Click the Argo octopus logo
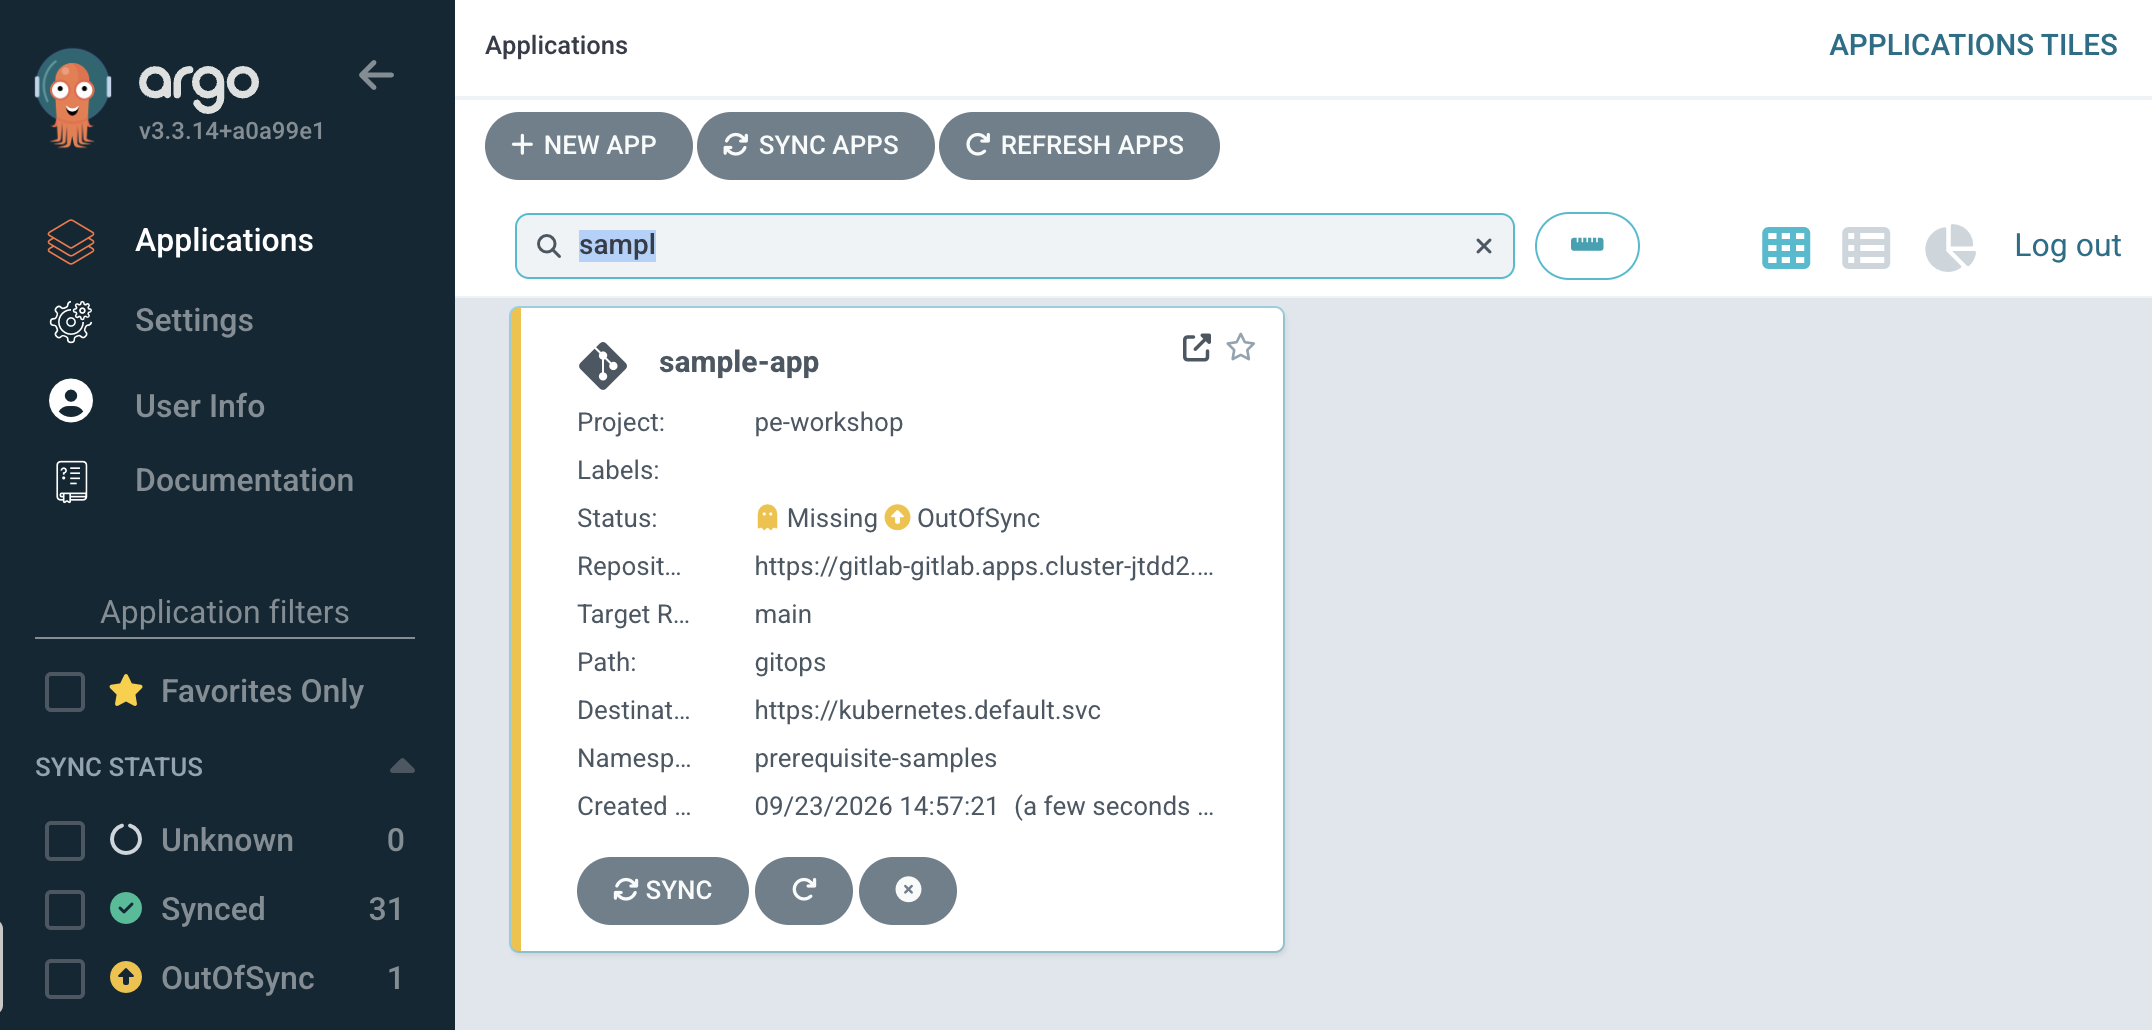 tap(72, 99)
